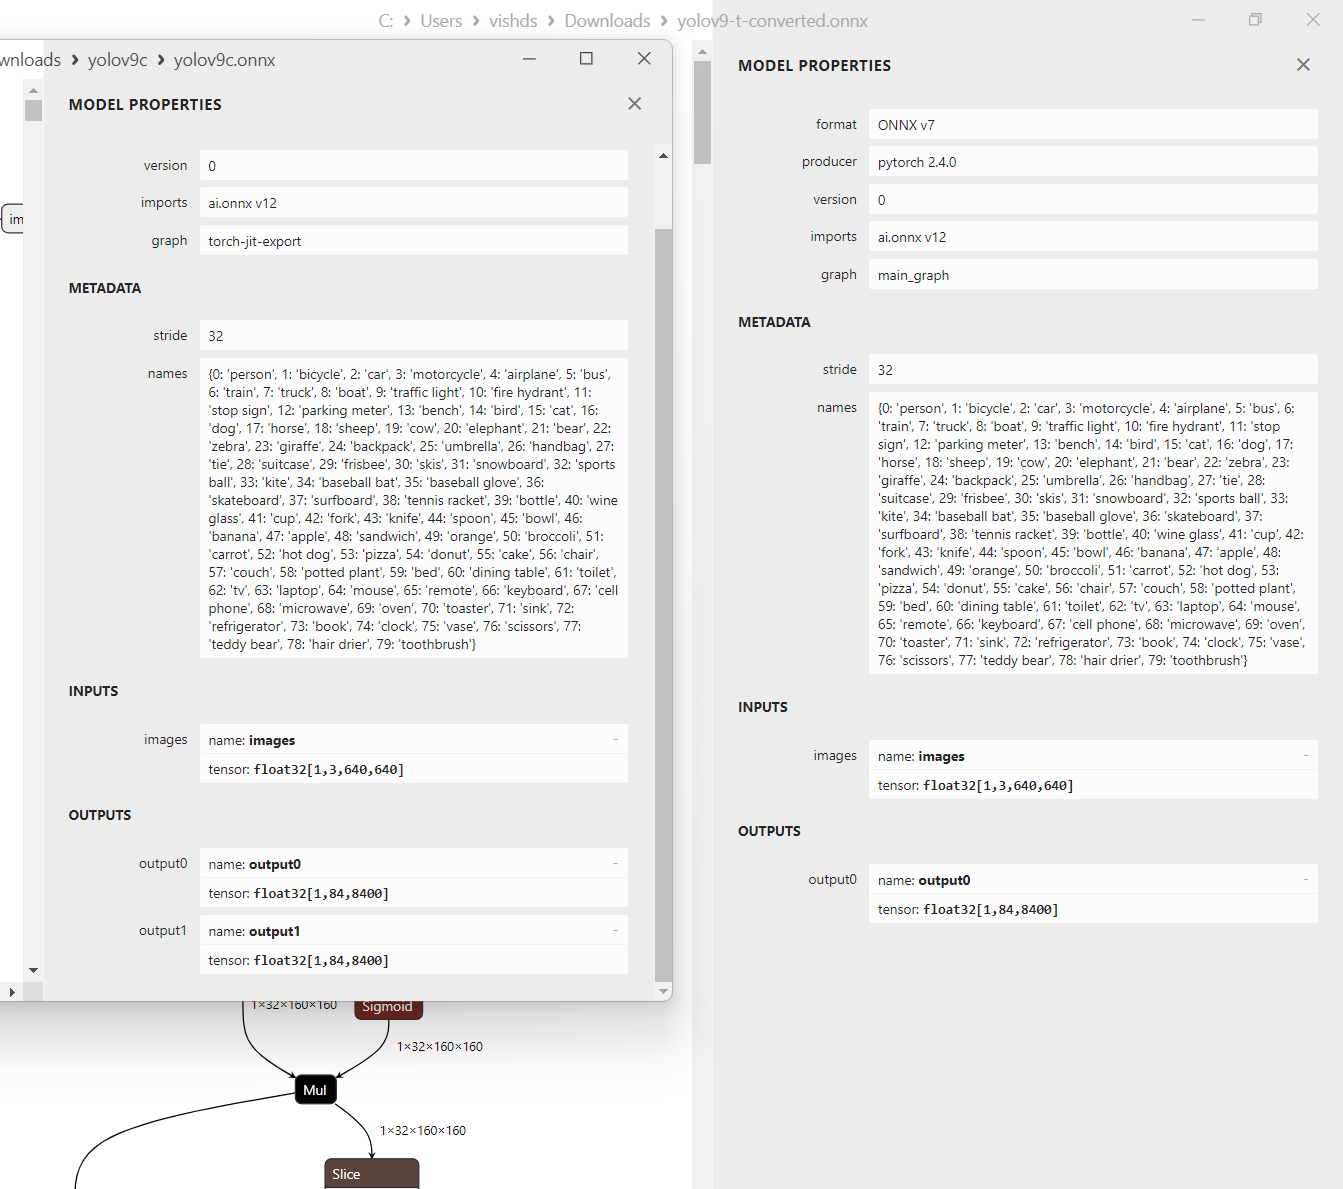Click scroll-up arrow of left properties panel
The height and width of the screenshot is (1189, 1343).
pos(663,156)
